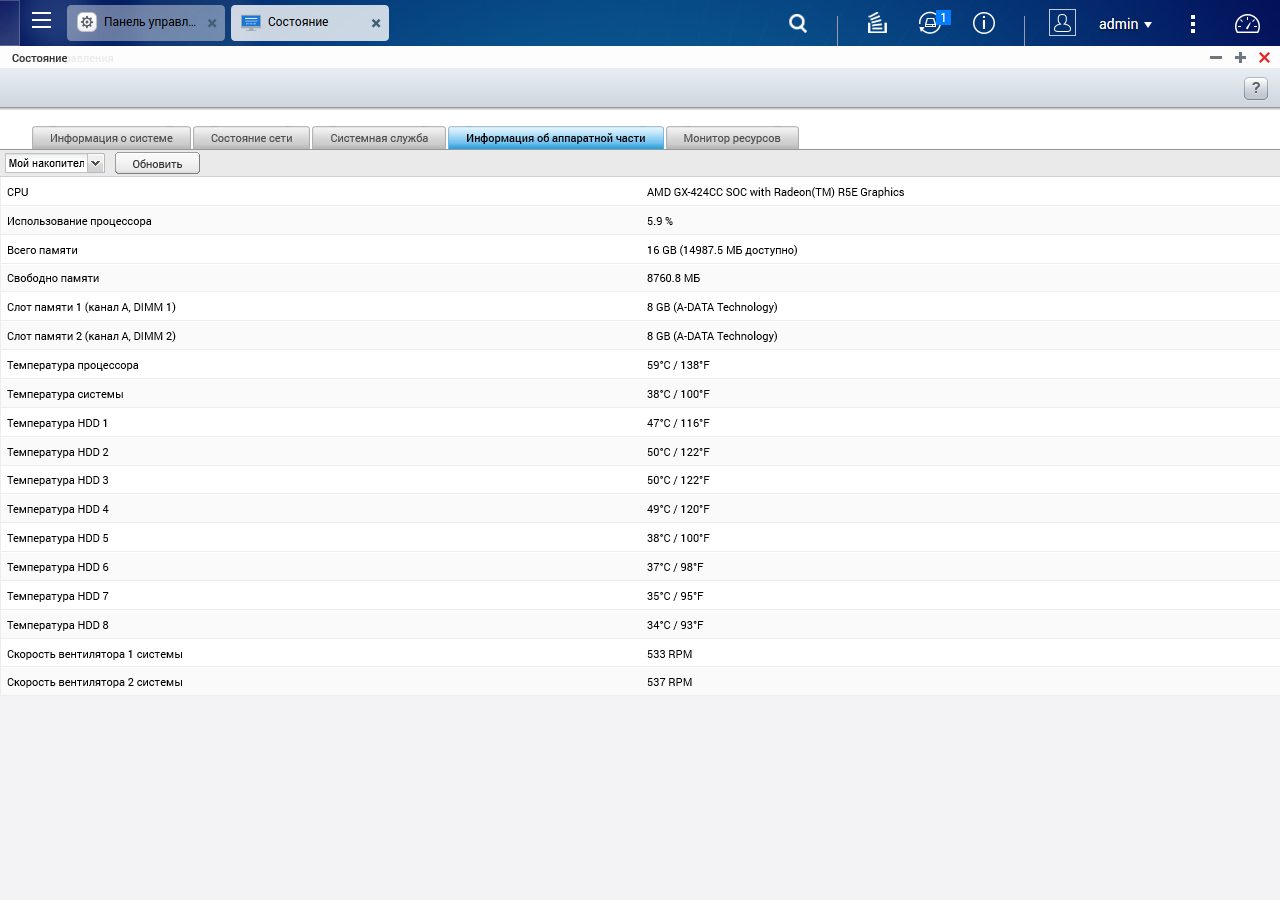
Task: Switch to Панель управления taskbar window
Action: pos(146,23)
